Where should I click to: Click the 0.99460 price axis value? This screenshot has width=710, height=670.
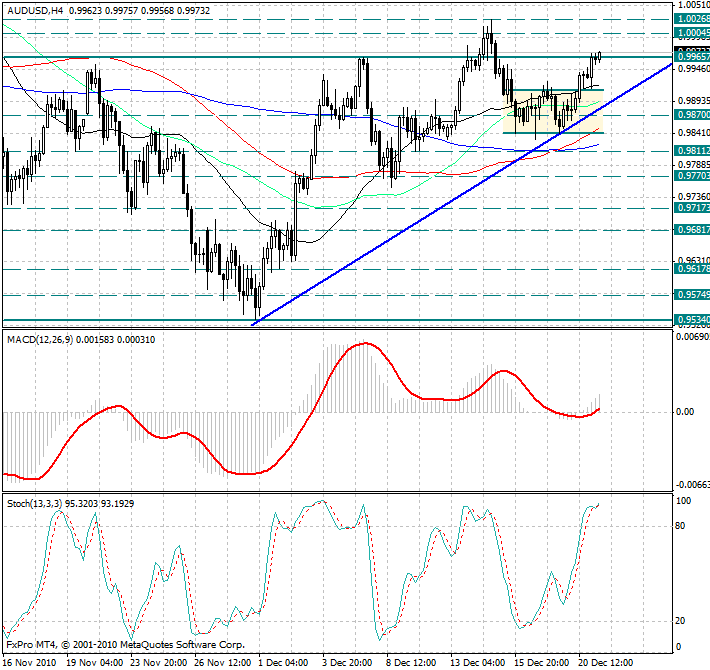693,69
